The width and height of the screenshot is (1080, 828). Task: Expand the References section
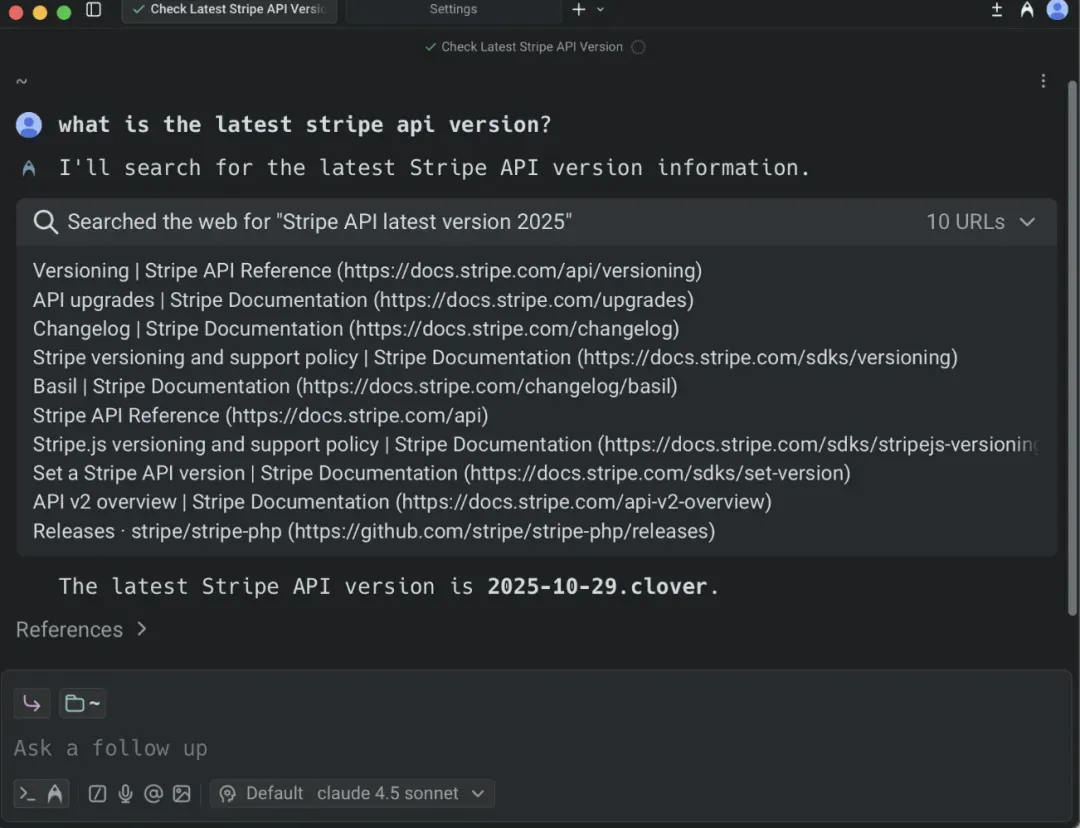coord(81,630)
